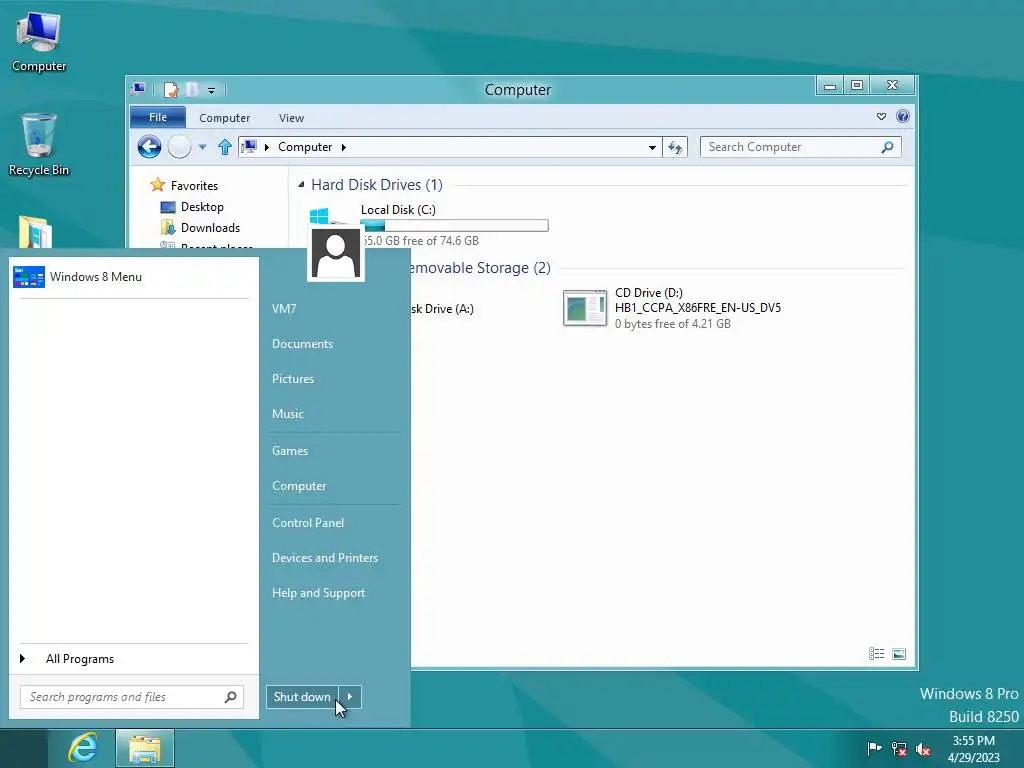
Task: Click the arrow before Computer in path
Action: click(266, 147)
